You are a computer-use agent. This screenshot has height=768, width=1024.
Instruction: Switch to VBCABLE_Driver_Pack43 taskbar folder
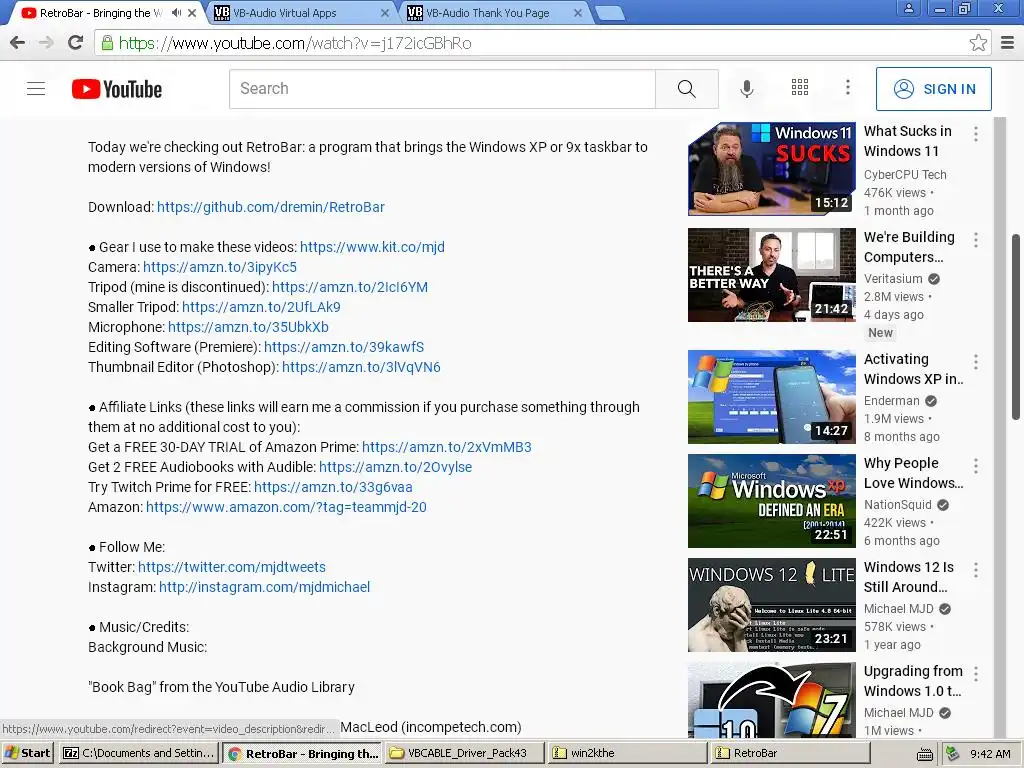click(464, 753)
